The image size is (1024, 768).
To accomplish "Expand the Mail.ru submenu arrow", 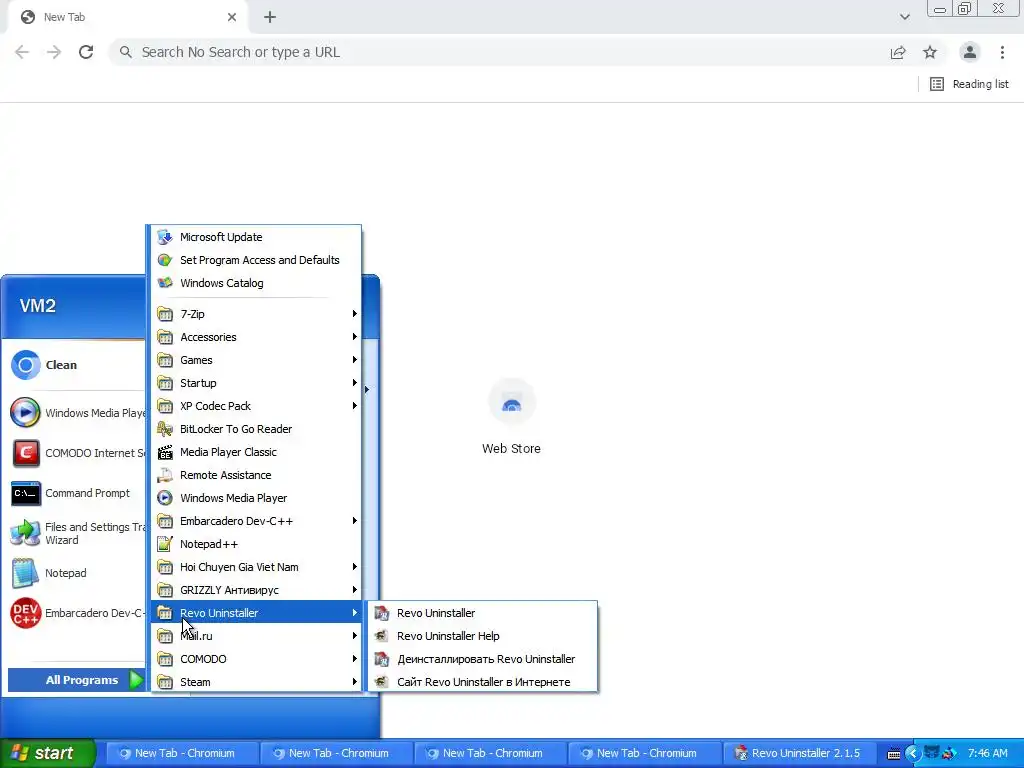I will (x=355, y=636).
